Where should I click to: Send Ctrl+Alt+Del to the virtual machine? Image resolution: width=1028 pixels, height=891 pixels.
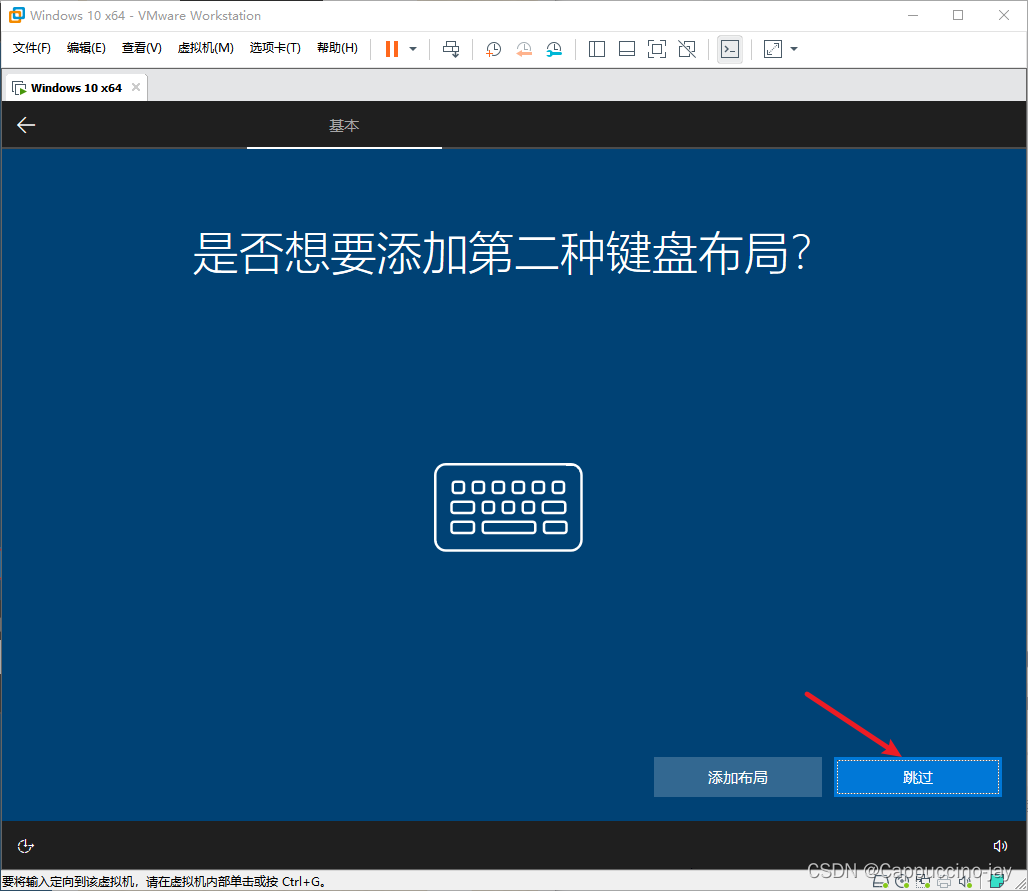(451, 49)
